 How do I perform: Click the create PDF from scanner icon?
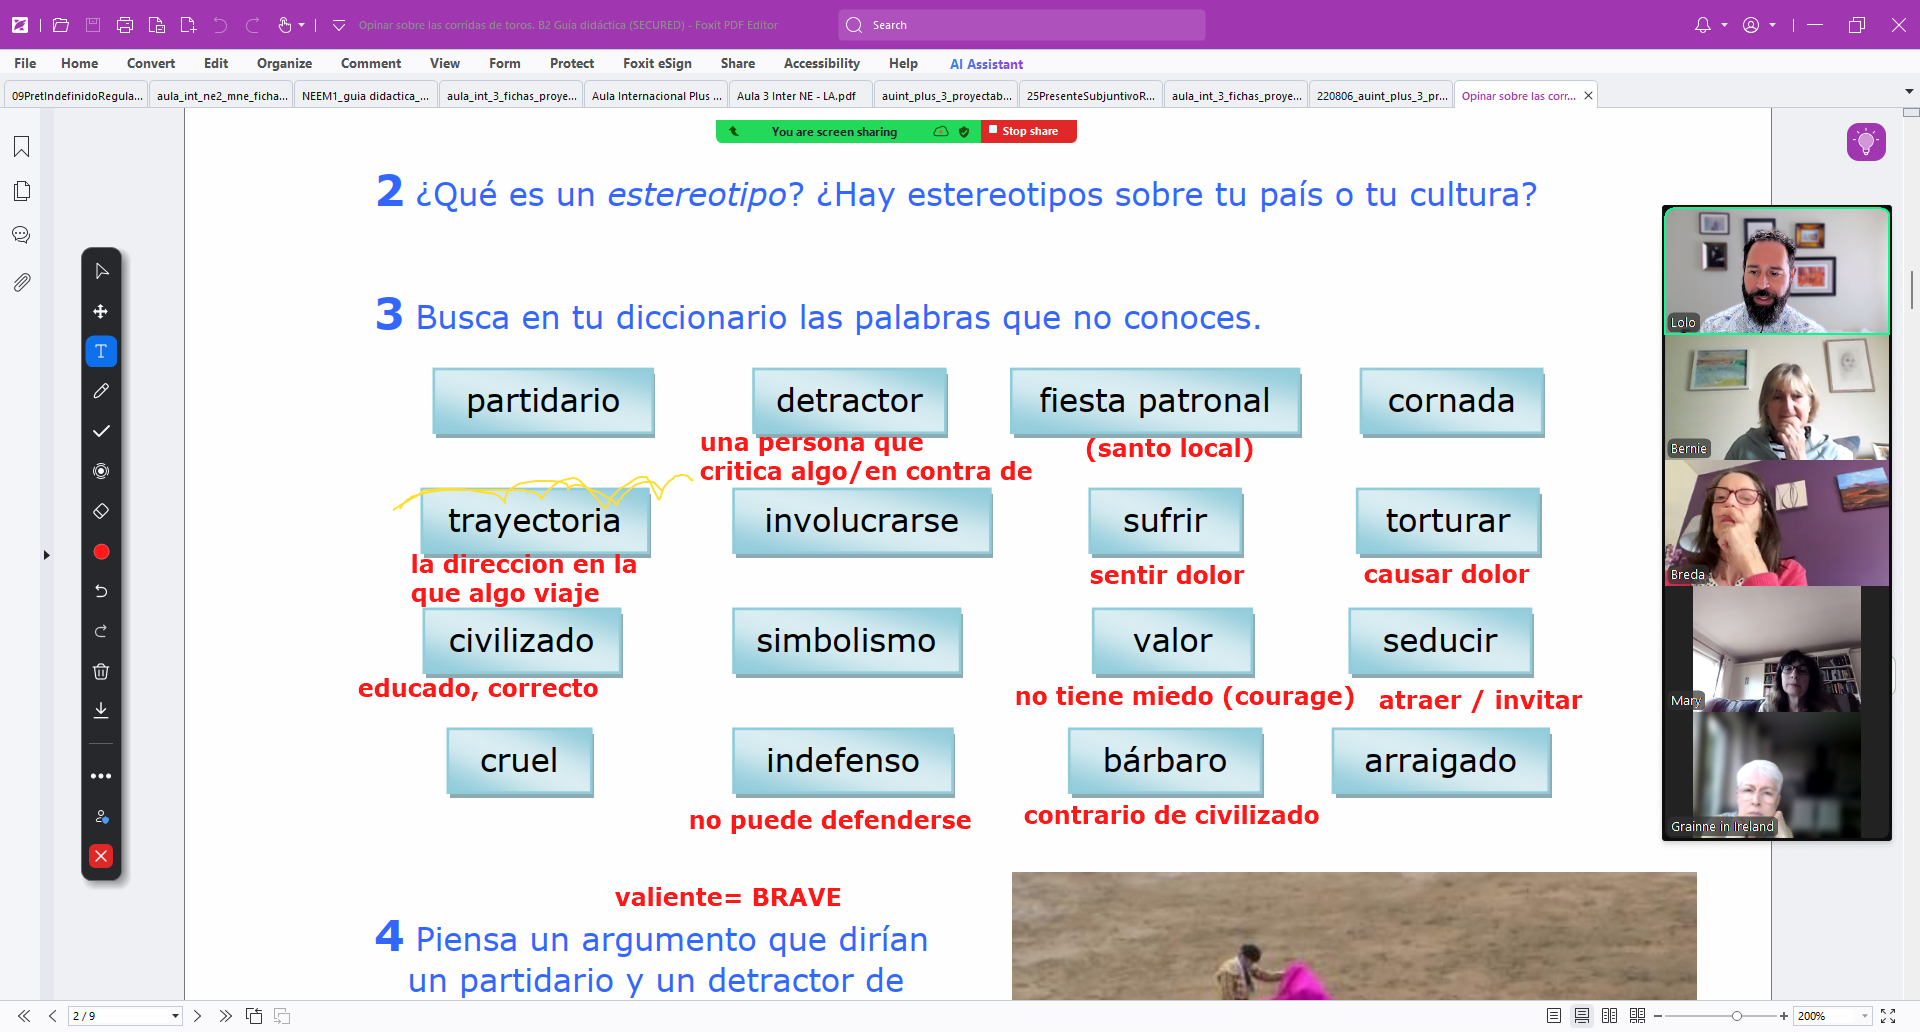tap(157, 25)
